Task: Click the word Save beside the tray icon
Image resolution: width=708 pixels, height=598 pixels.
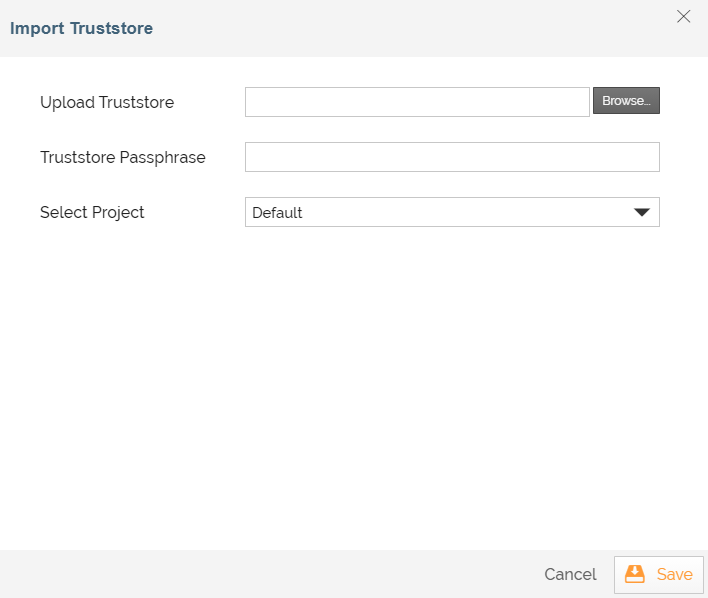Action: [675, 574]
